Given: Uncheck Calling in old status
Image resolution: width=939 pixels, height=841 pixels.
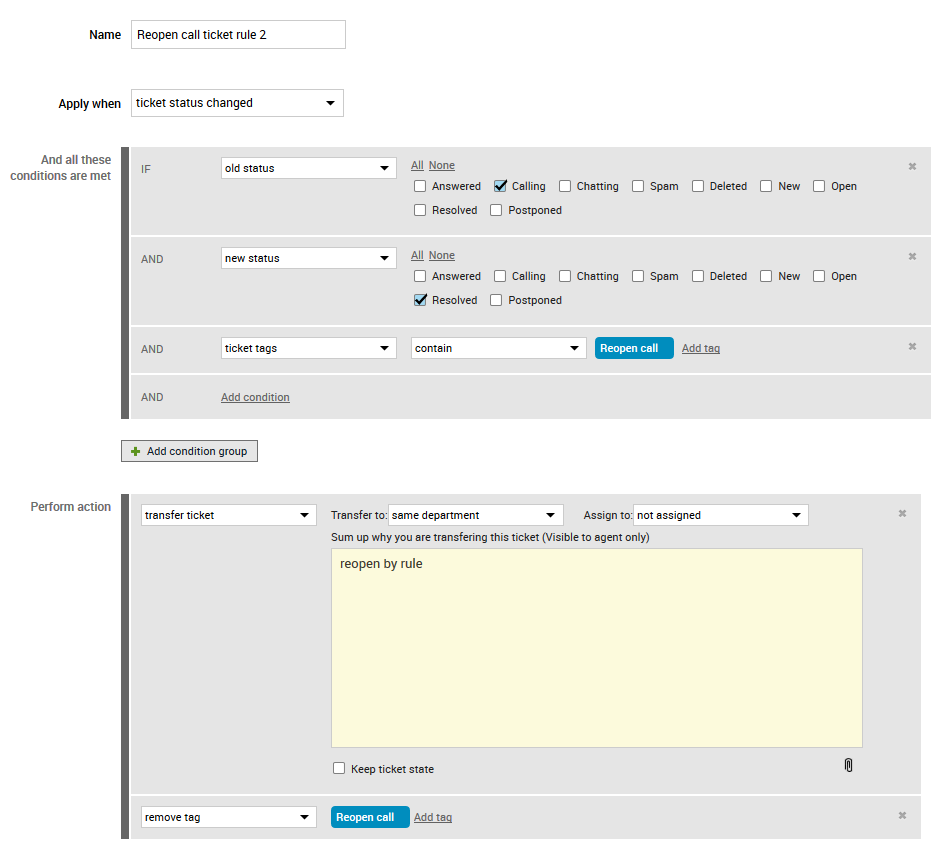Looking at the screenshot, I should click(501, 186).
